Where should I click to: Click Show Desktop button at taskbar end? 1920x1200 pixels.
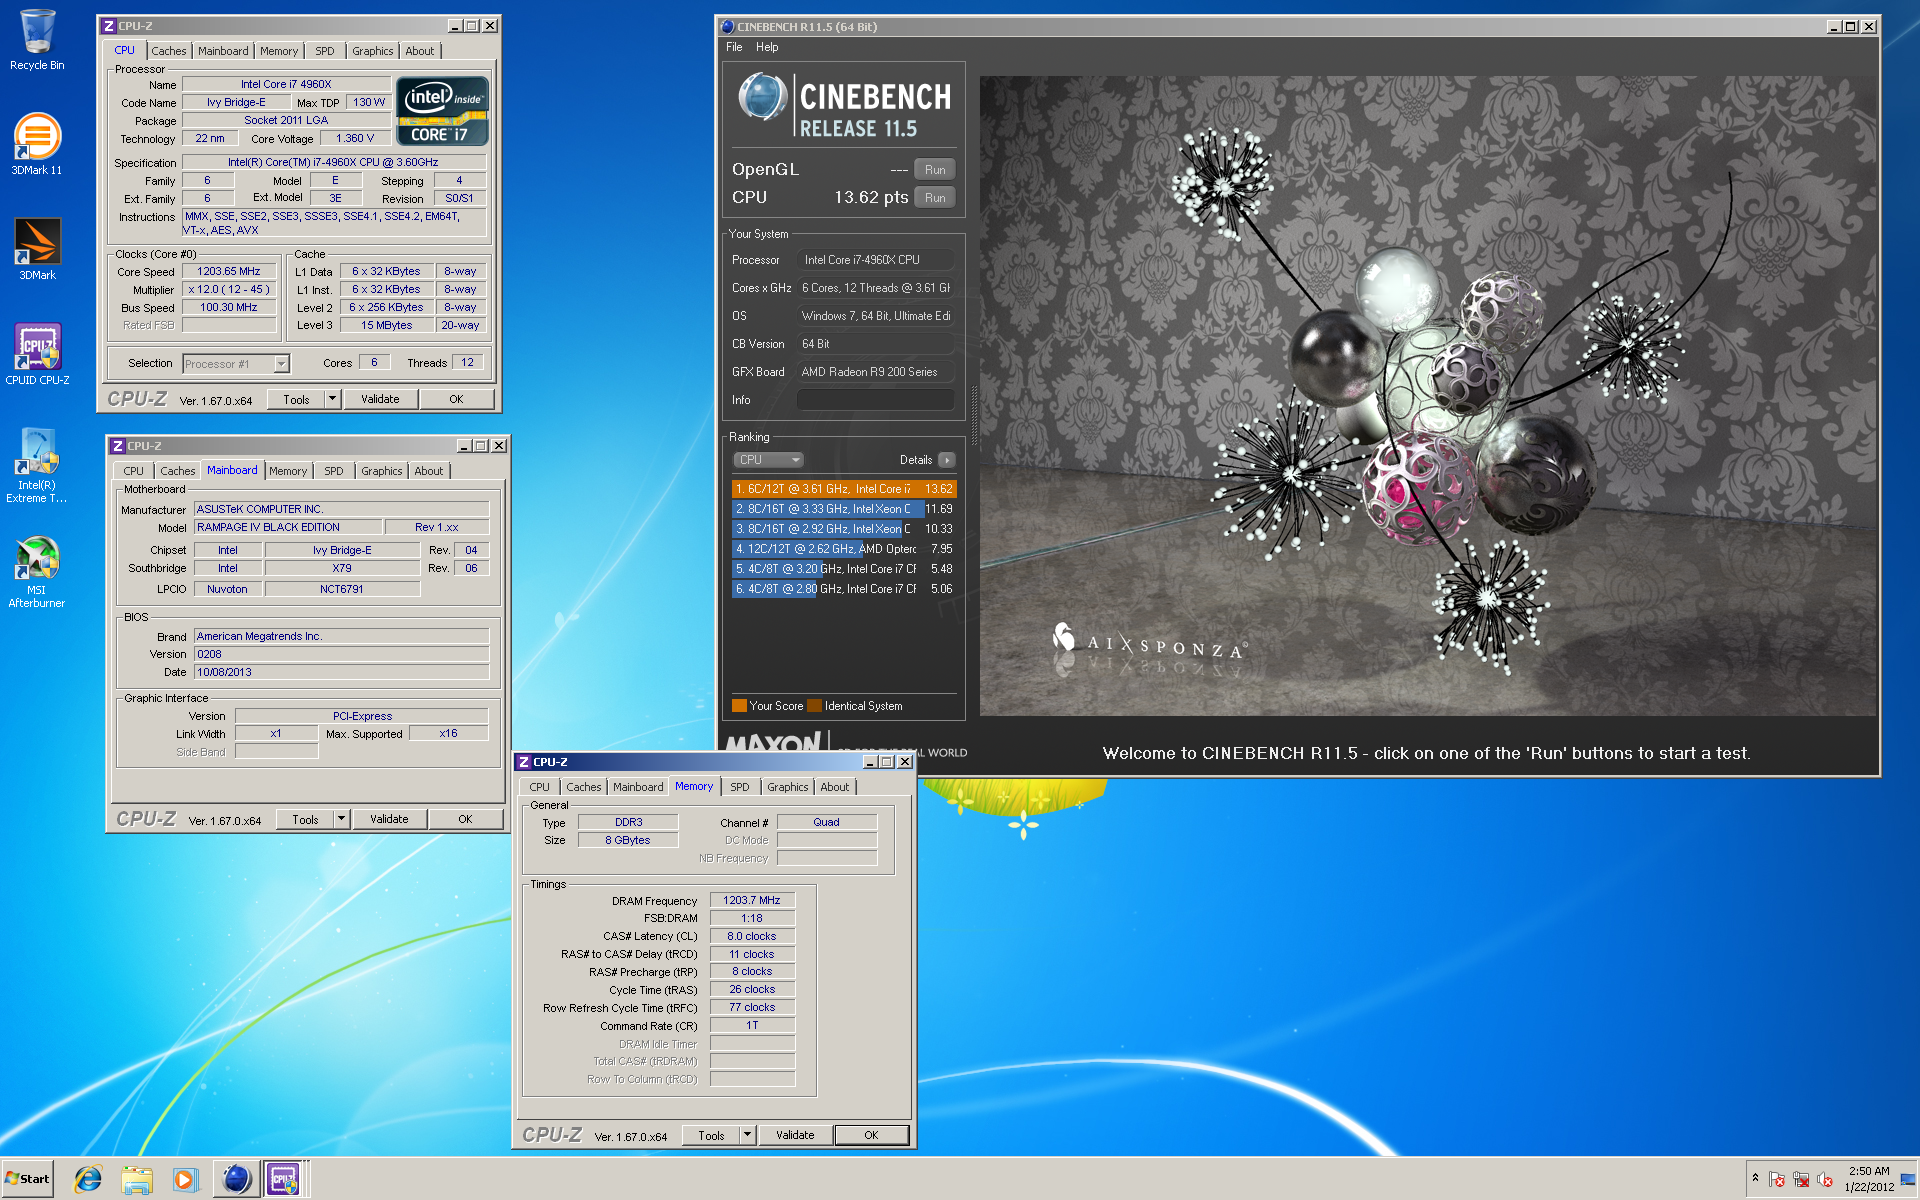(1908, 1179)
